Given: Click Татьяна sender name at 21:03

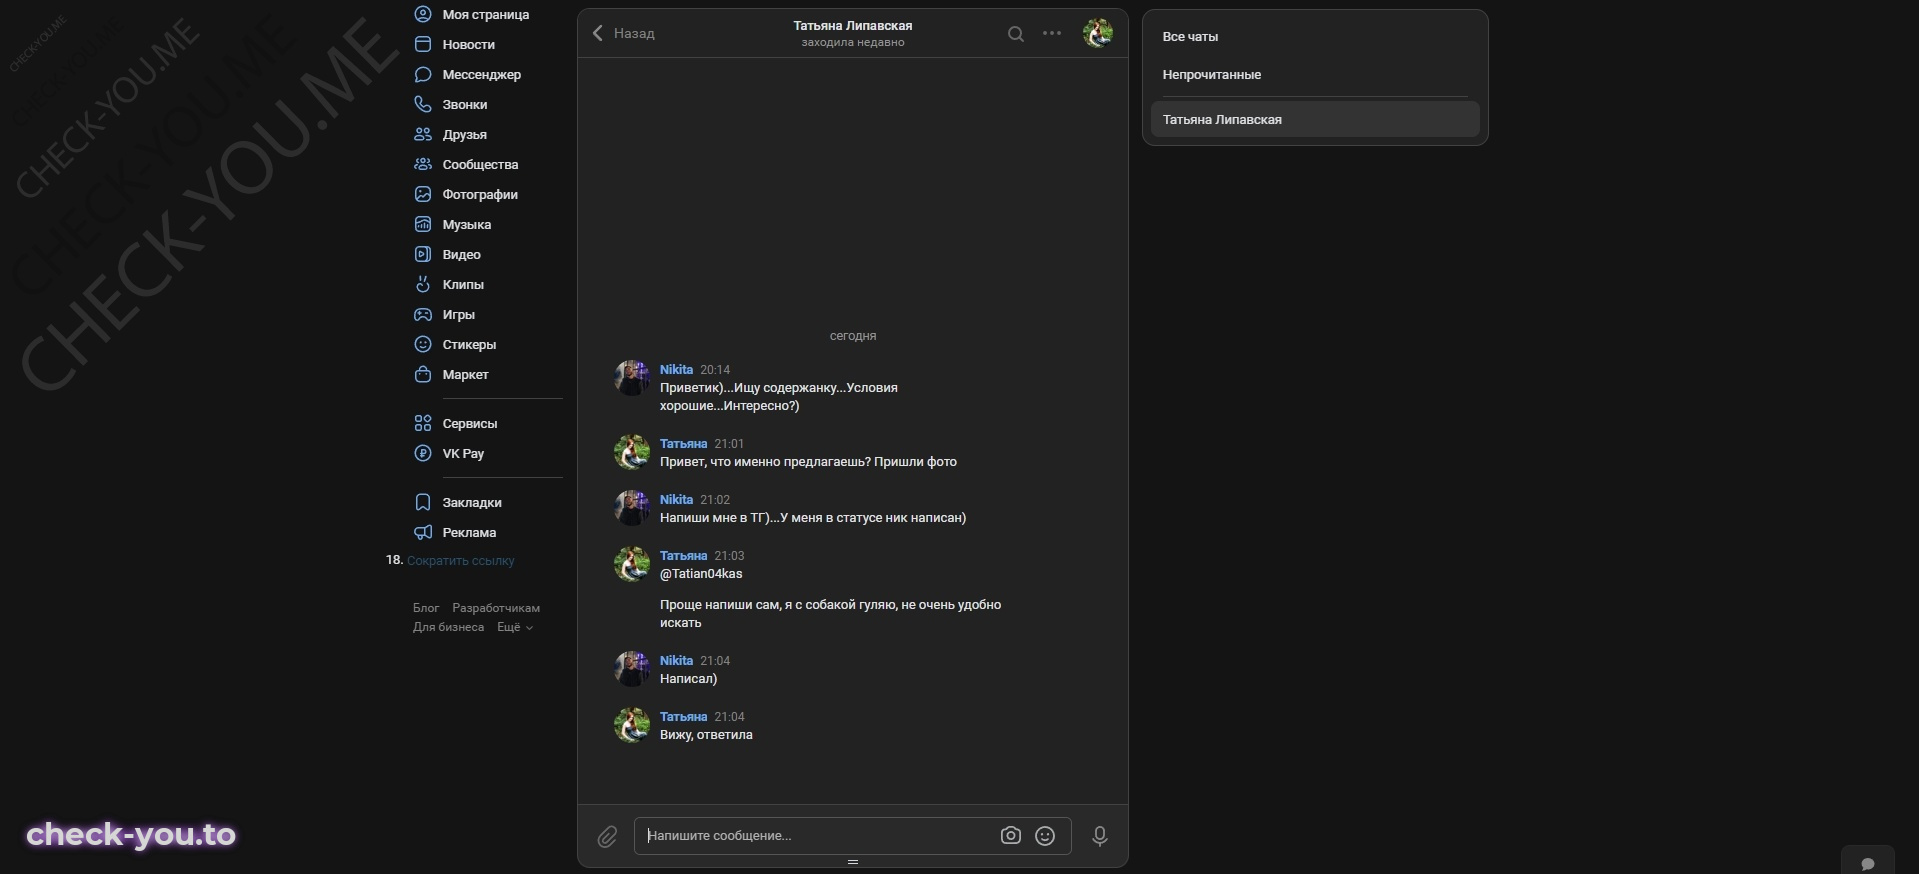Looking at the screenshot, I should point(683,555).
